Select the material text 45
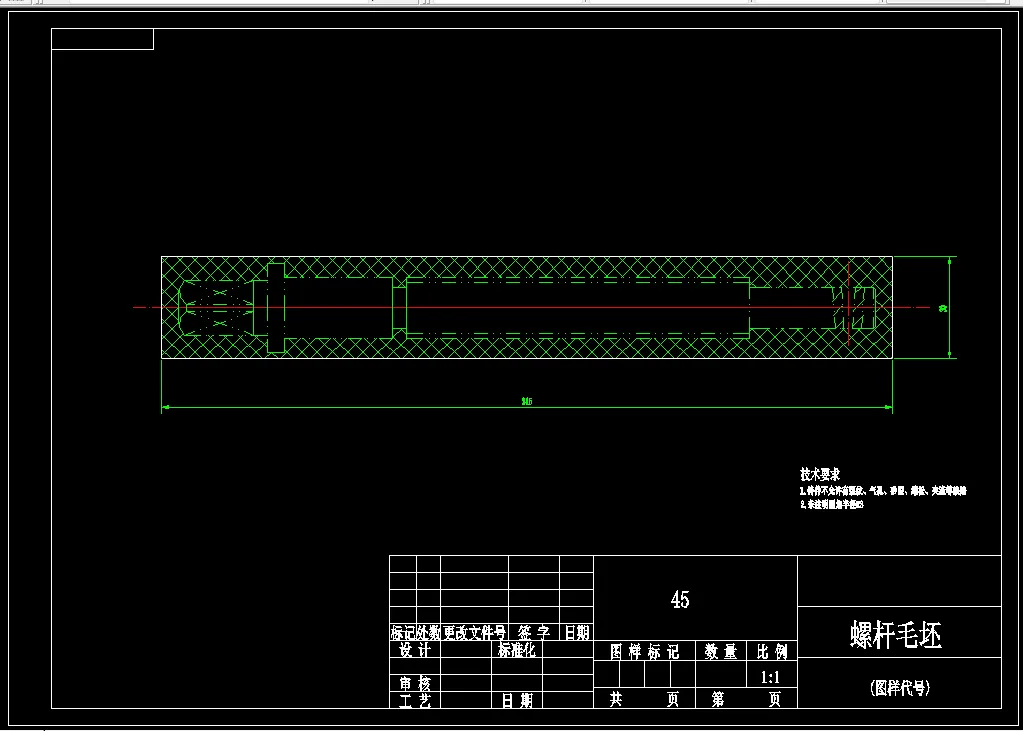The image size is (1023, 731). point(680,599)
